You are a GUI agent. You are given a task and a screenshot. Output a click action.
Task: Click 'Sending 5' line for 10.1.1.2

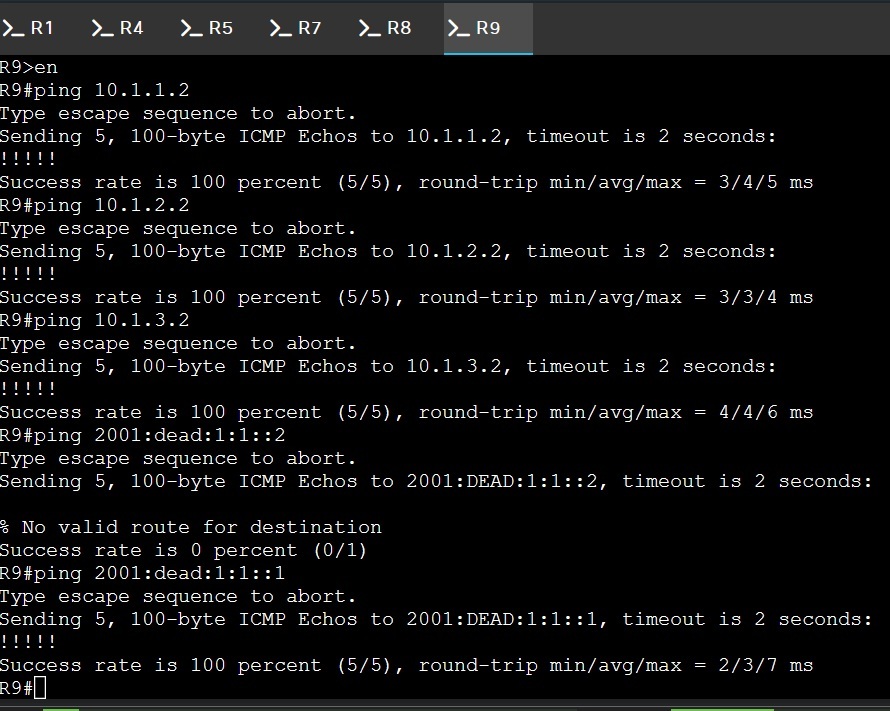coord(388,136)
